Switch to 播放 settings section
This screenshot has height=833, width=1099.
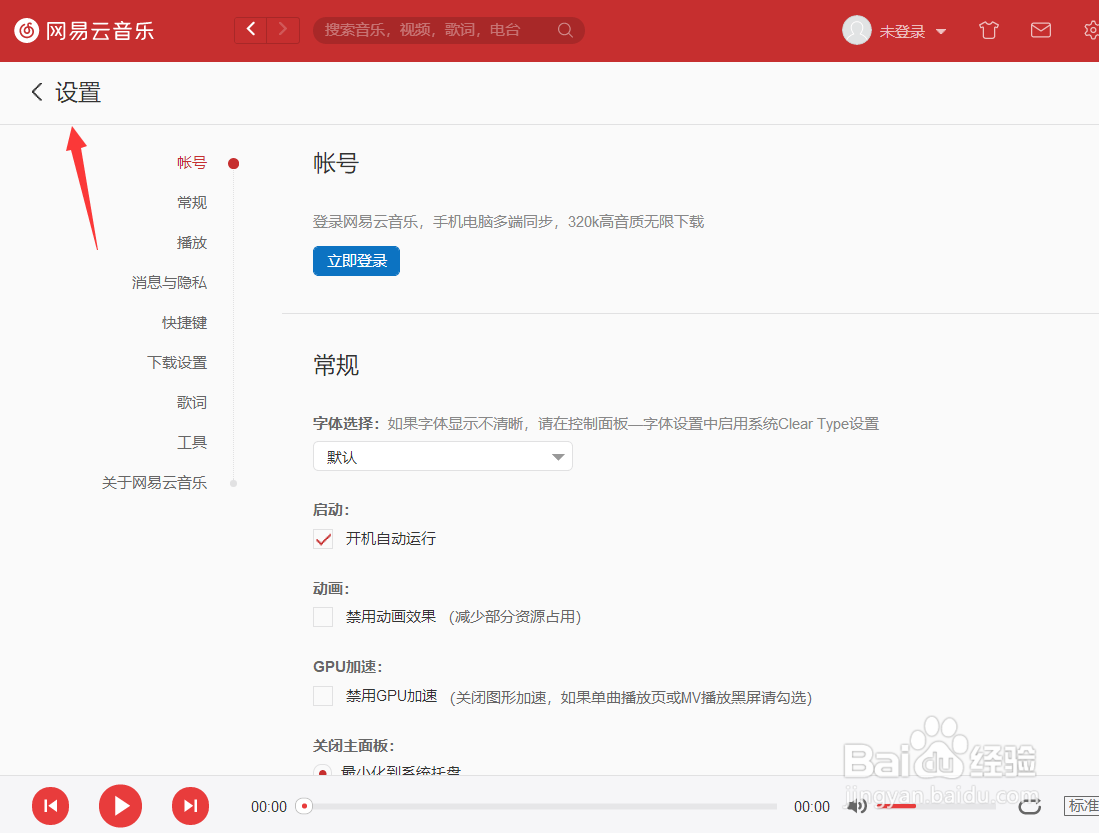192,242
